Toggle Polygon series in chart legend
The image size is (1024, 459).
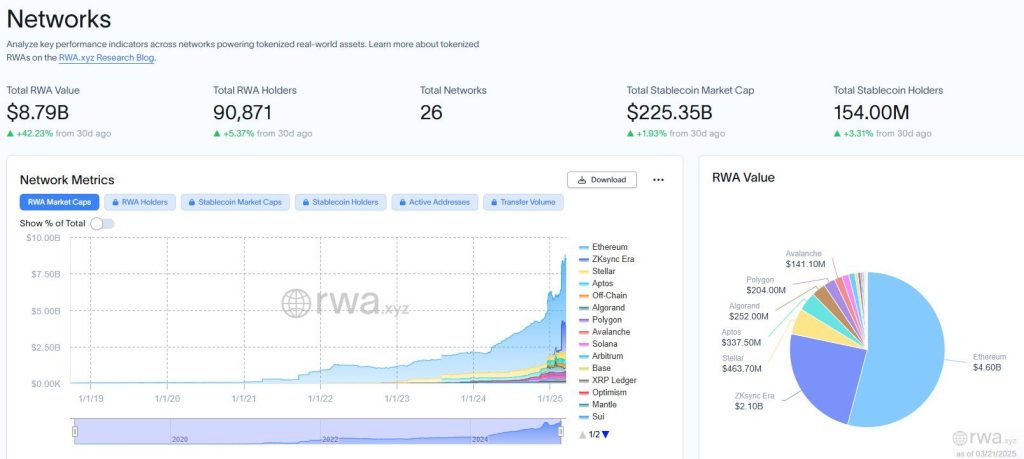(x=600, y=320)
